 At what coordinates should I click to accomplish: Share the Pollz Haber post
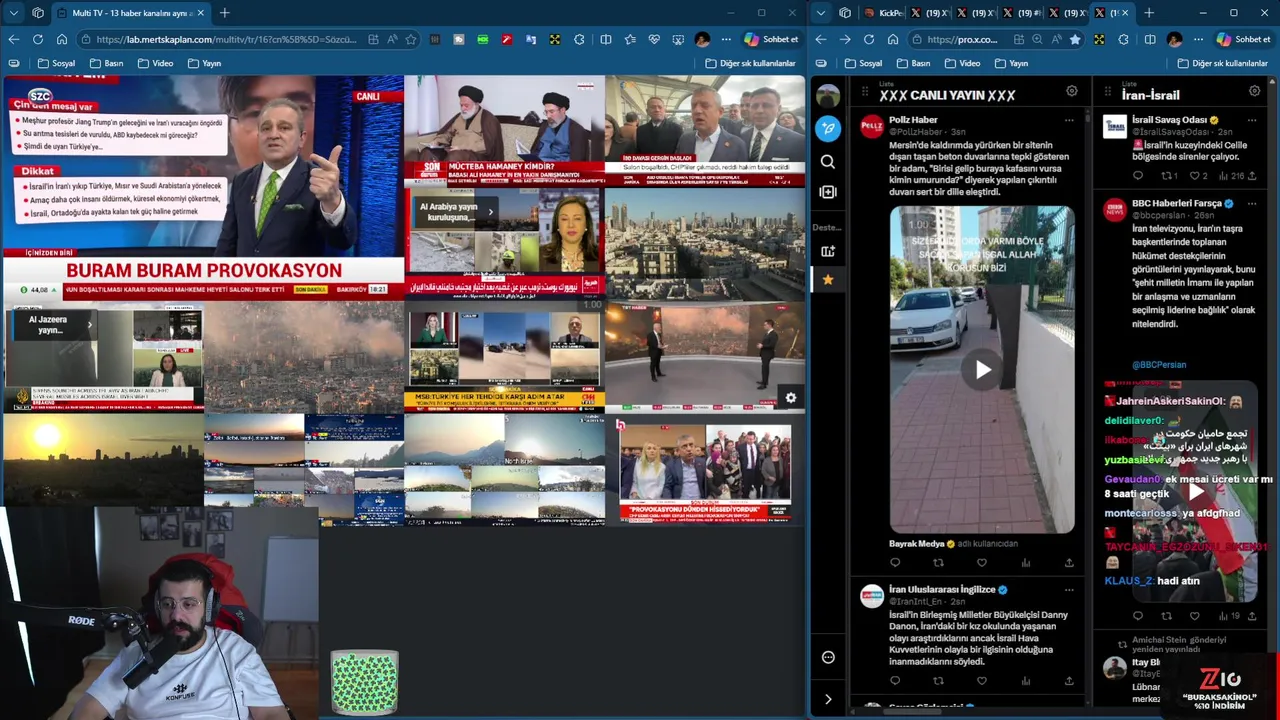pos(1069,563)
